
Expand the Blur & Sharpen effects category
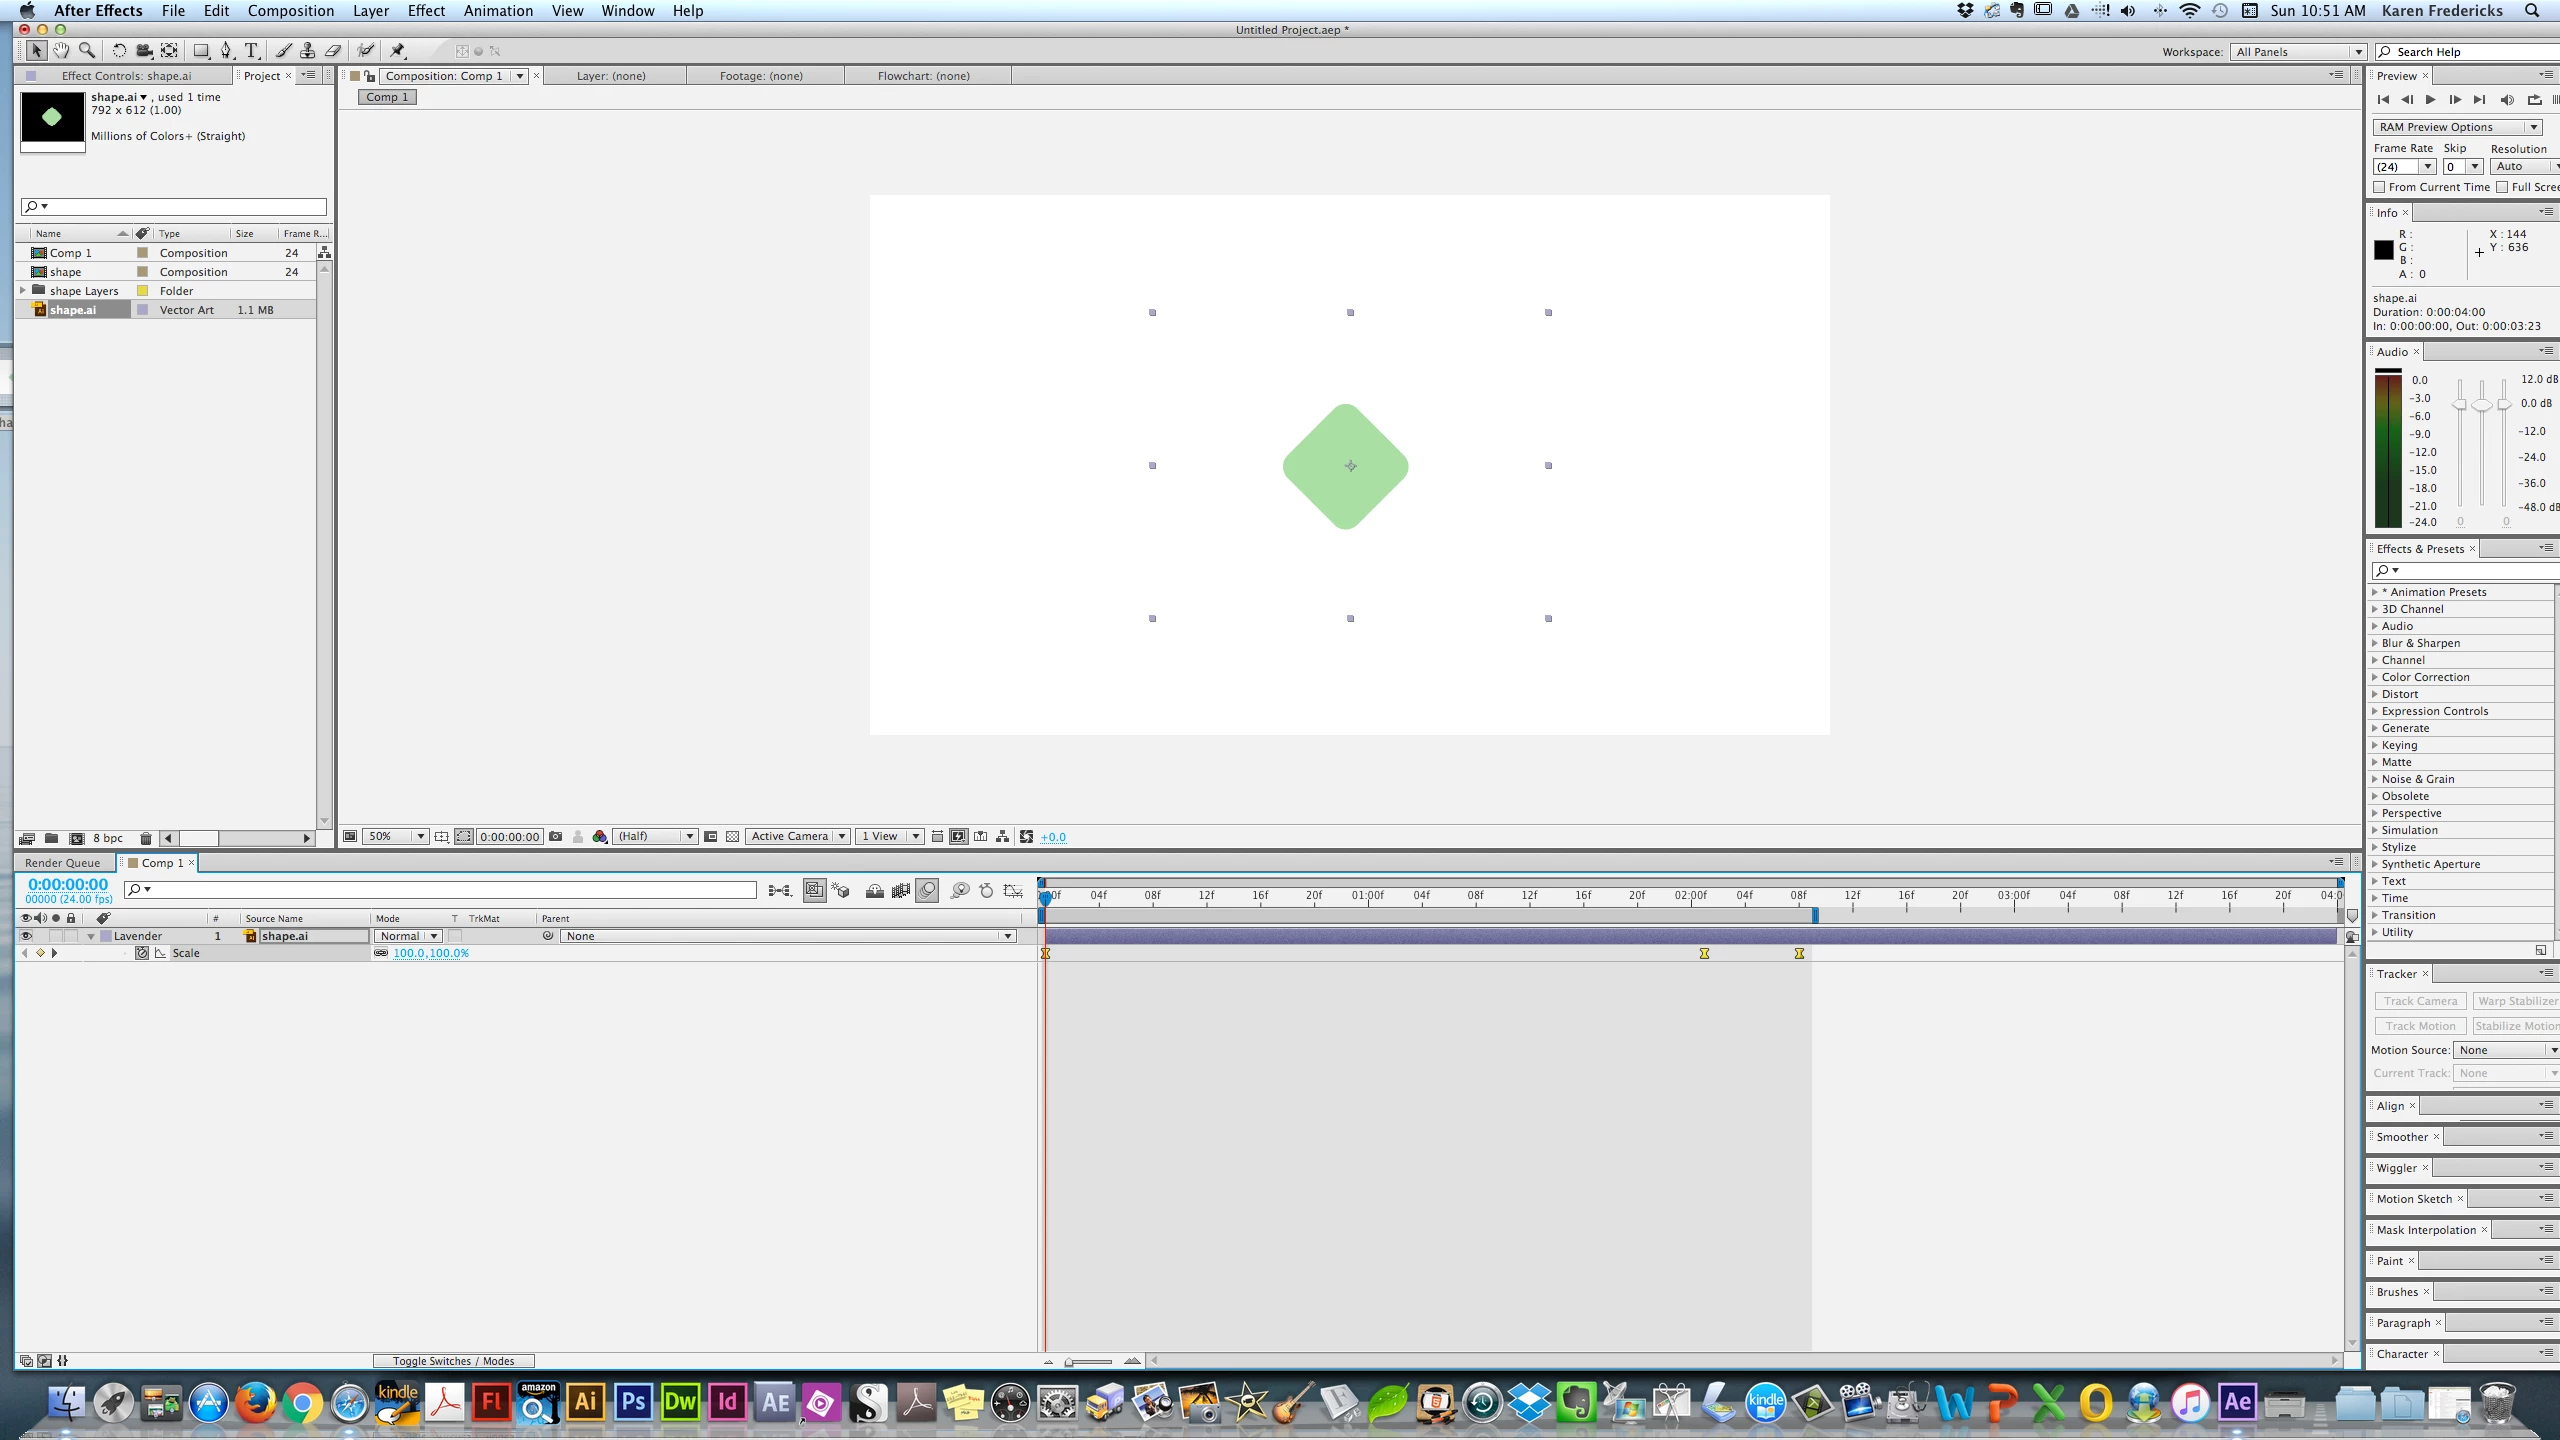2375,643
